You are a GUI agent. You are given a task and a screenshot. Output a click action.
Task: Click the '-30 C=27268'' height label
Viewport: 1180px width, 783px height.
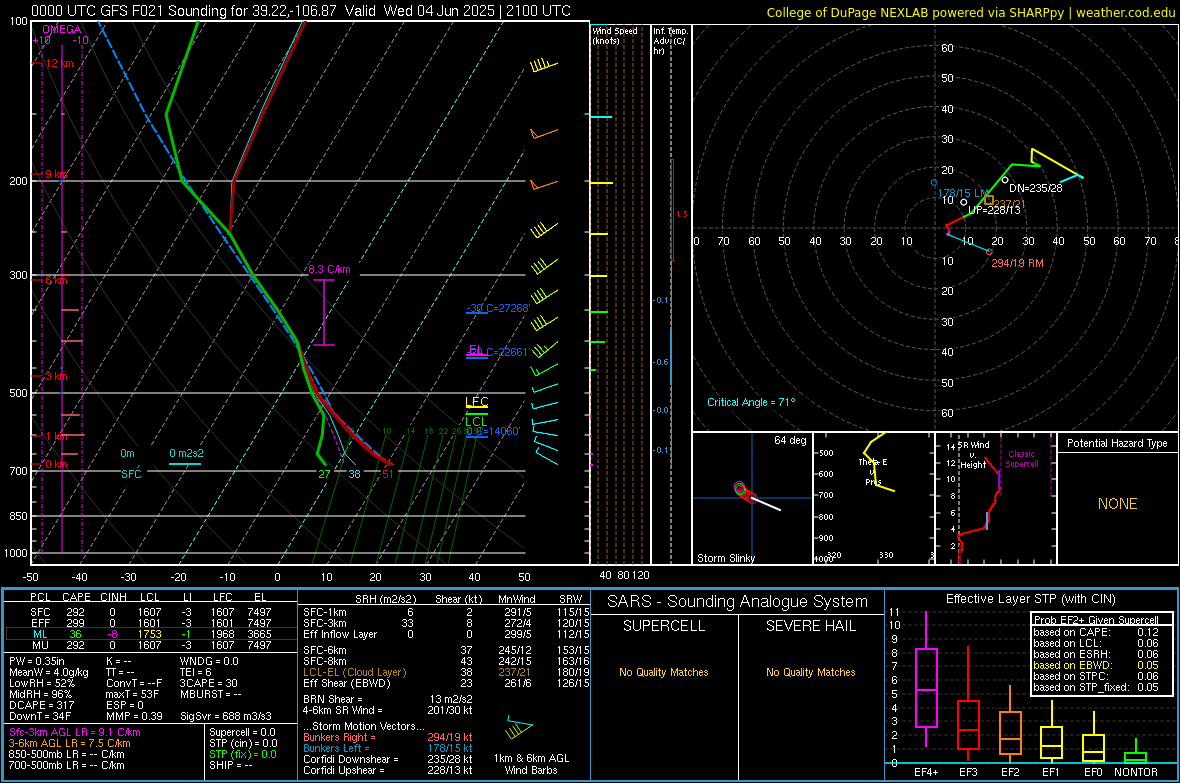(498, 308)
